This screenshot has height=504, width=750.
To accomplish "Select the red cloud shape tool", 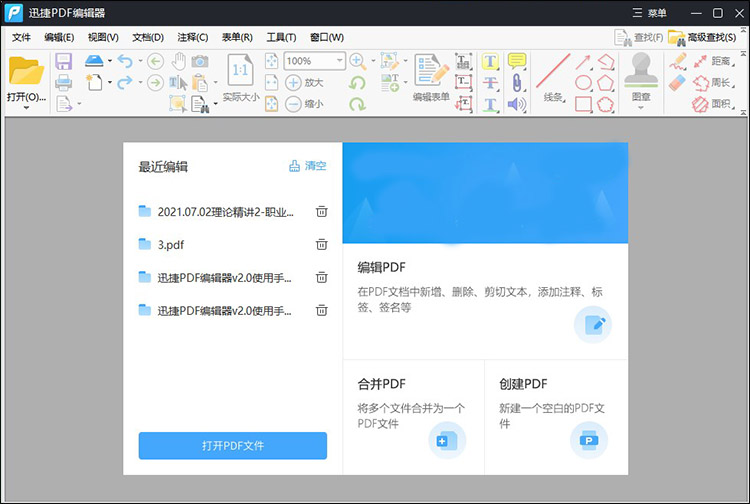I will point(606,104).
